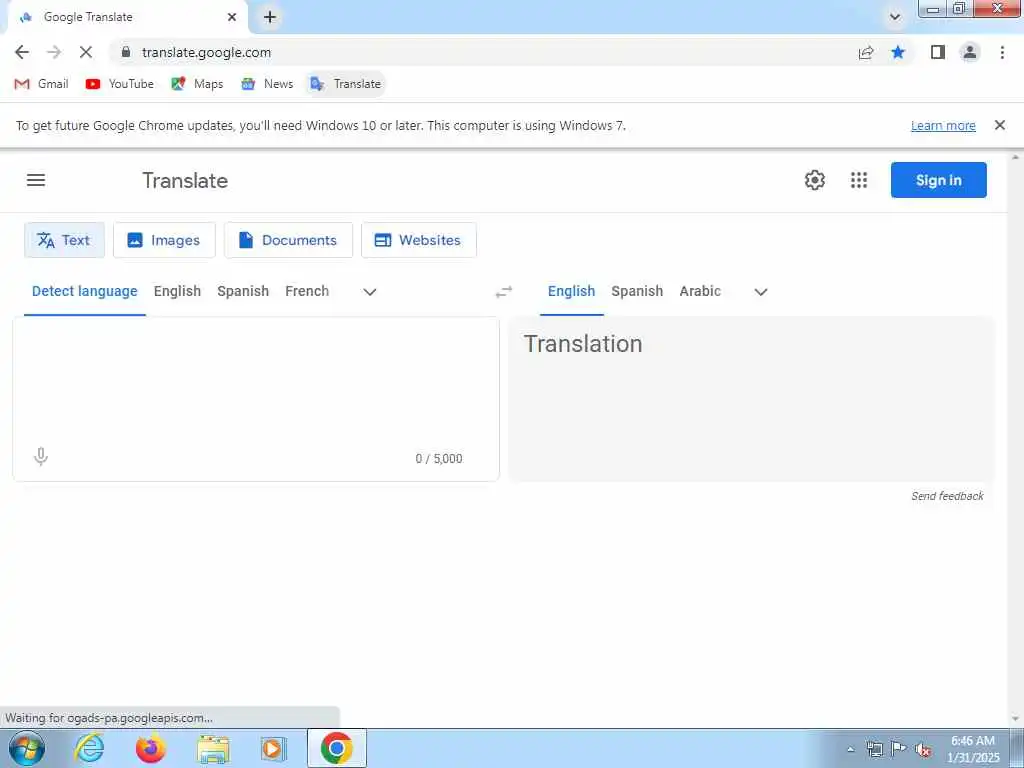1024x768 pixels.
Task: Open Chrome three-dot menu
Action: (x=1002, y=52)
